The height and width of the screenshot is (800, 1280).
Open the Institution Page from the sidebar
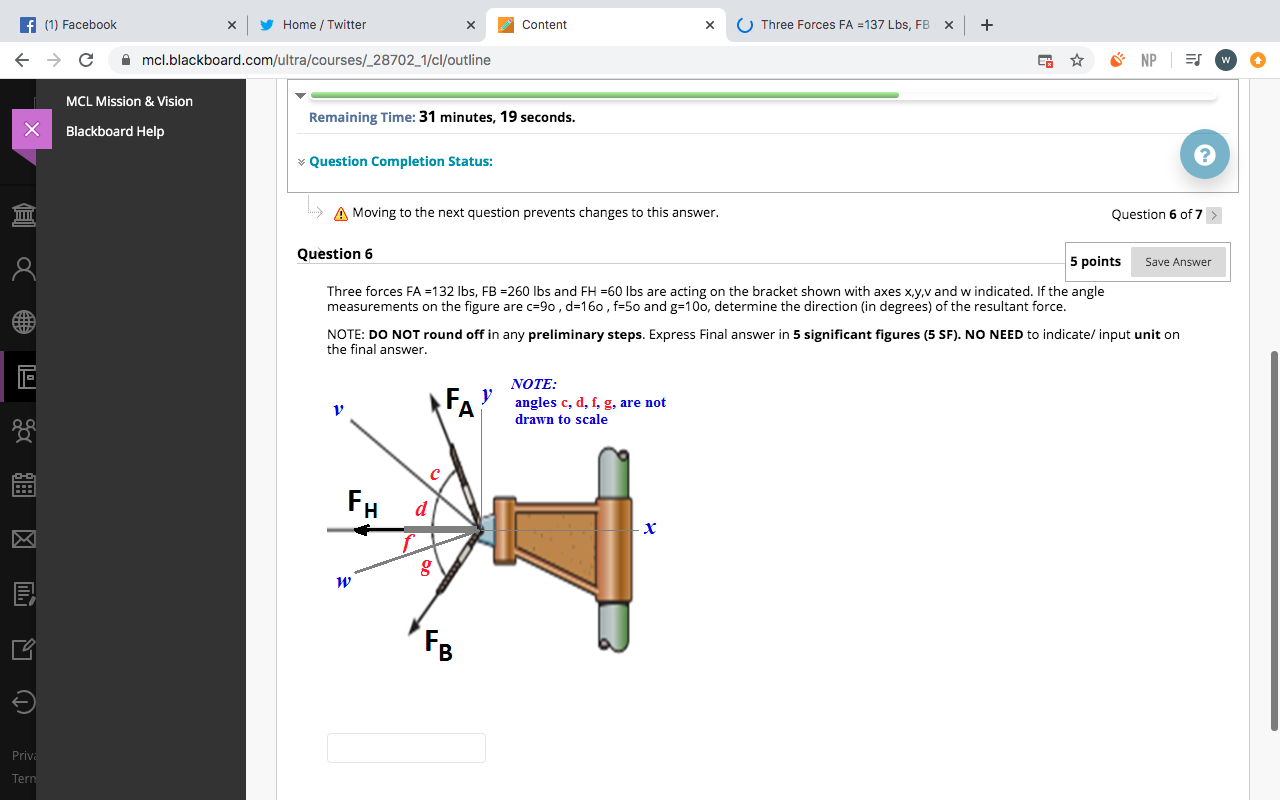(22, 214)
